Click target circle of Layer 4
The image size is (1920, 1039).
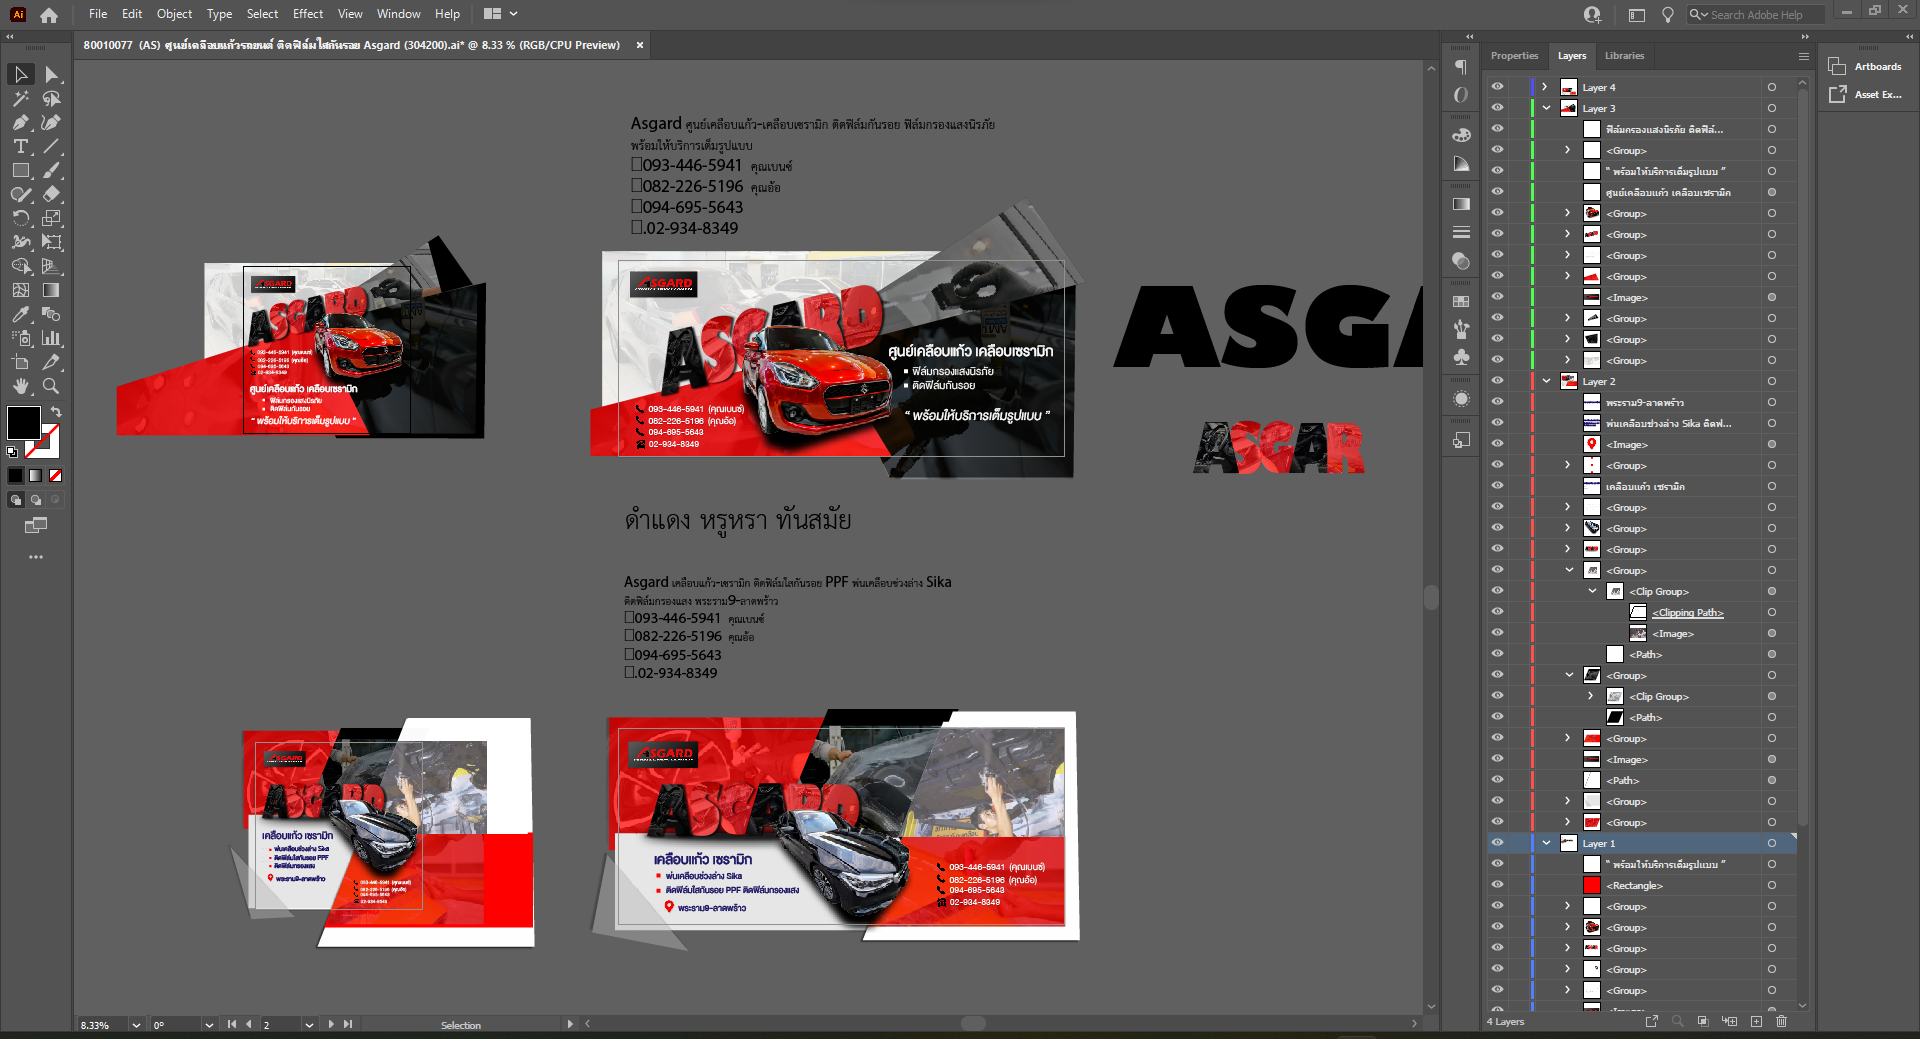coord(1771,87)
